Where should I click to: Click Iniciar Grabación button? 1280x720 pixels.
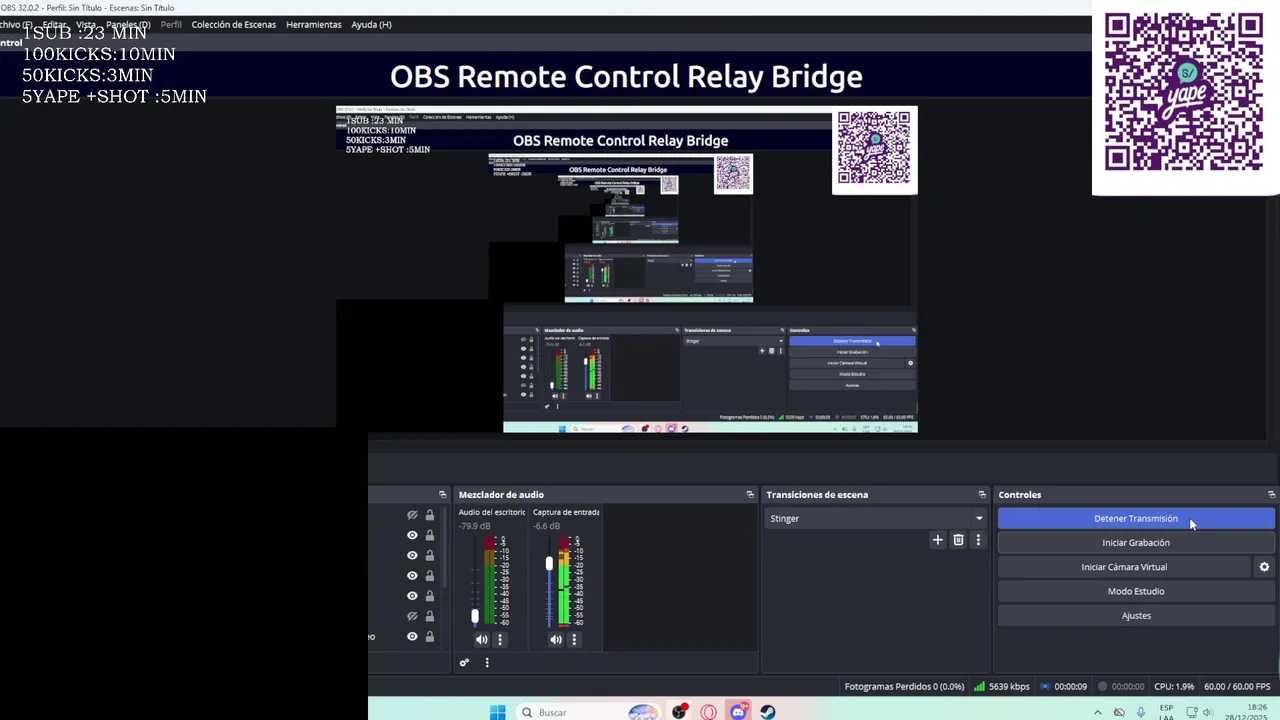(x=1136, y=543)
